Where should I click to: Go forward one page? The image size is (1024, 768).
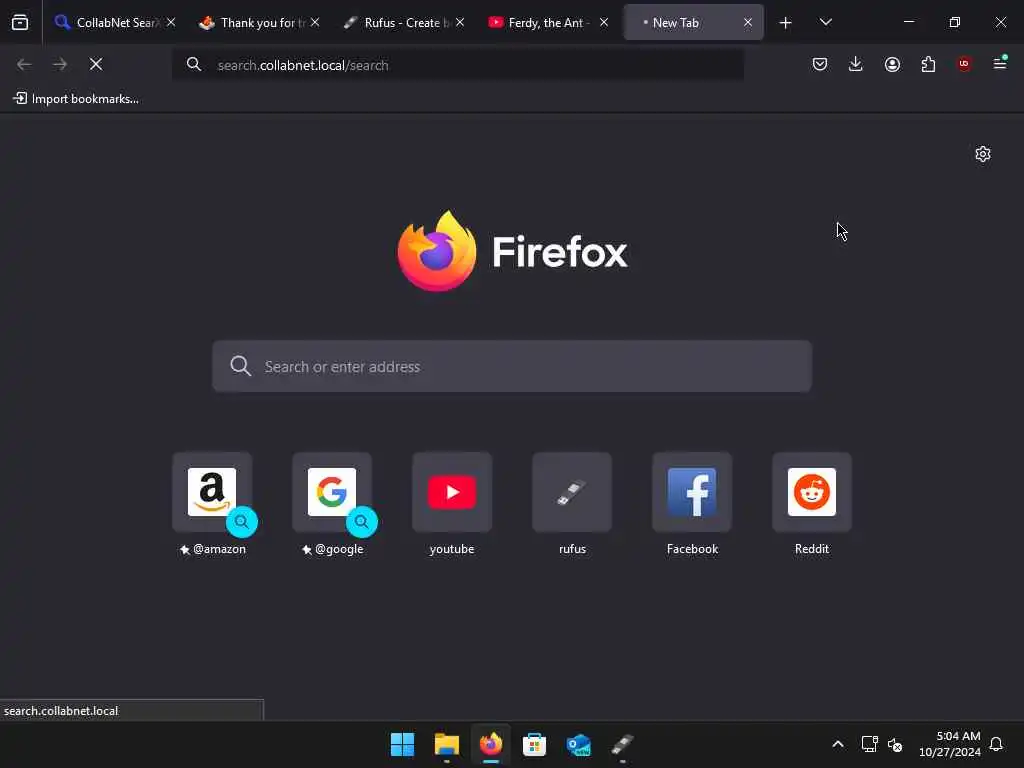click(59, 64)
